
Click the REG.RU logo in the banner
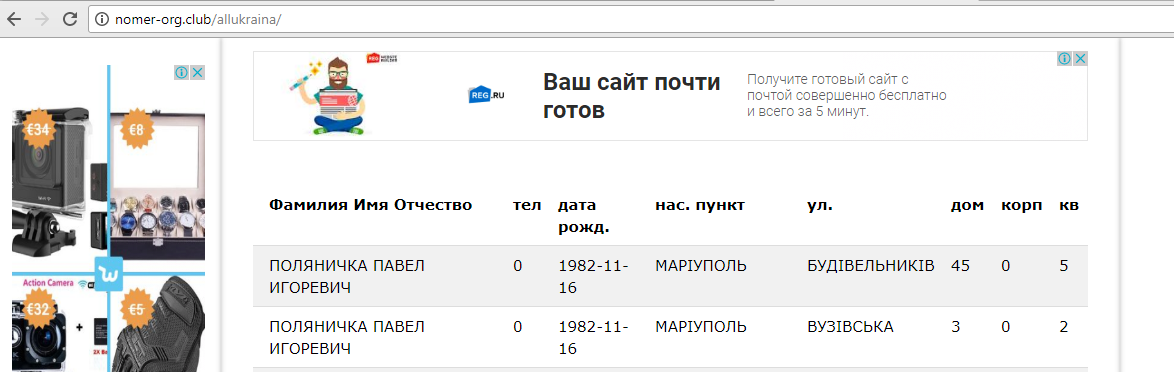[x=487, y=95]
